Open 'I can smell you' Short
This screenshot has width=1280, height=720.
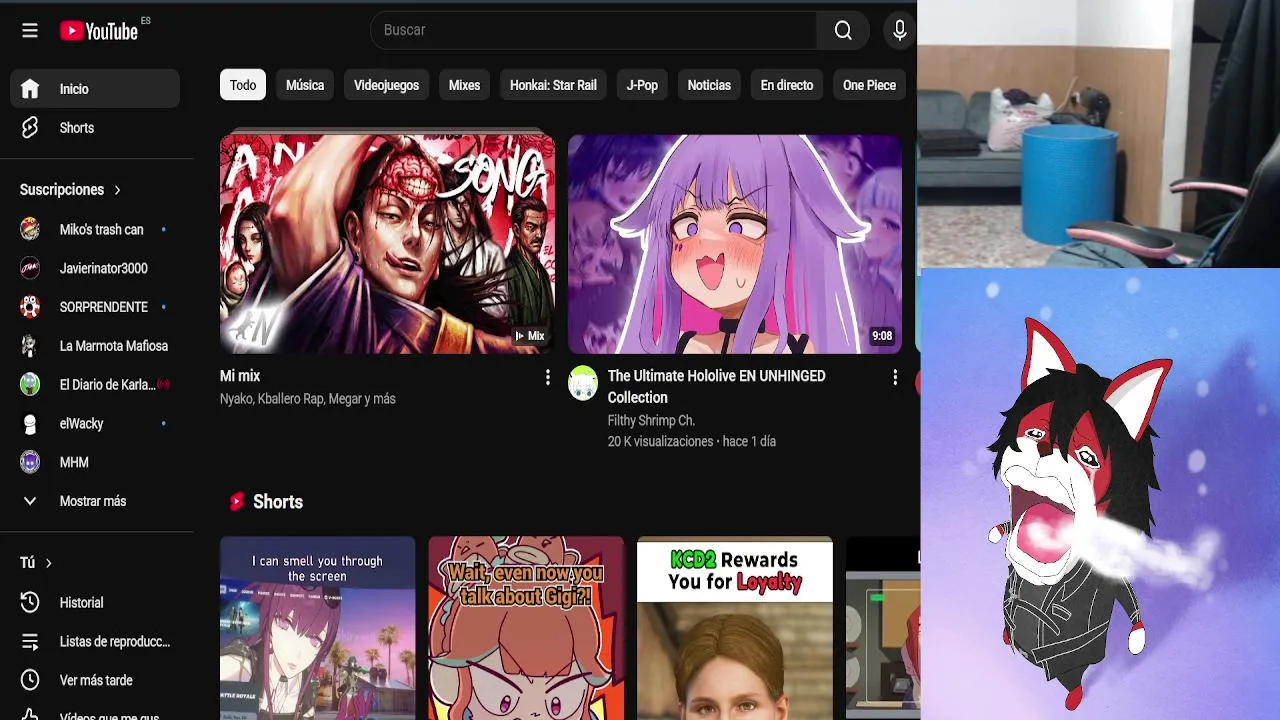(317, 628)
